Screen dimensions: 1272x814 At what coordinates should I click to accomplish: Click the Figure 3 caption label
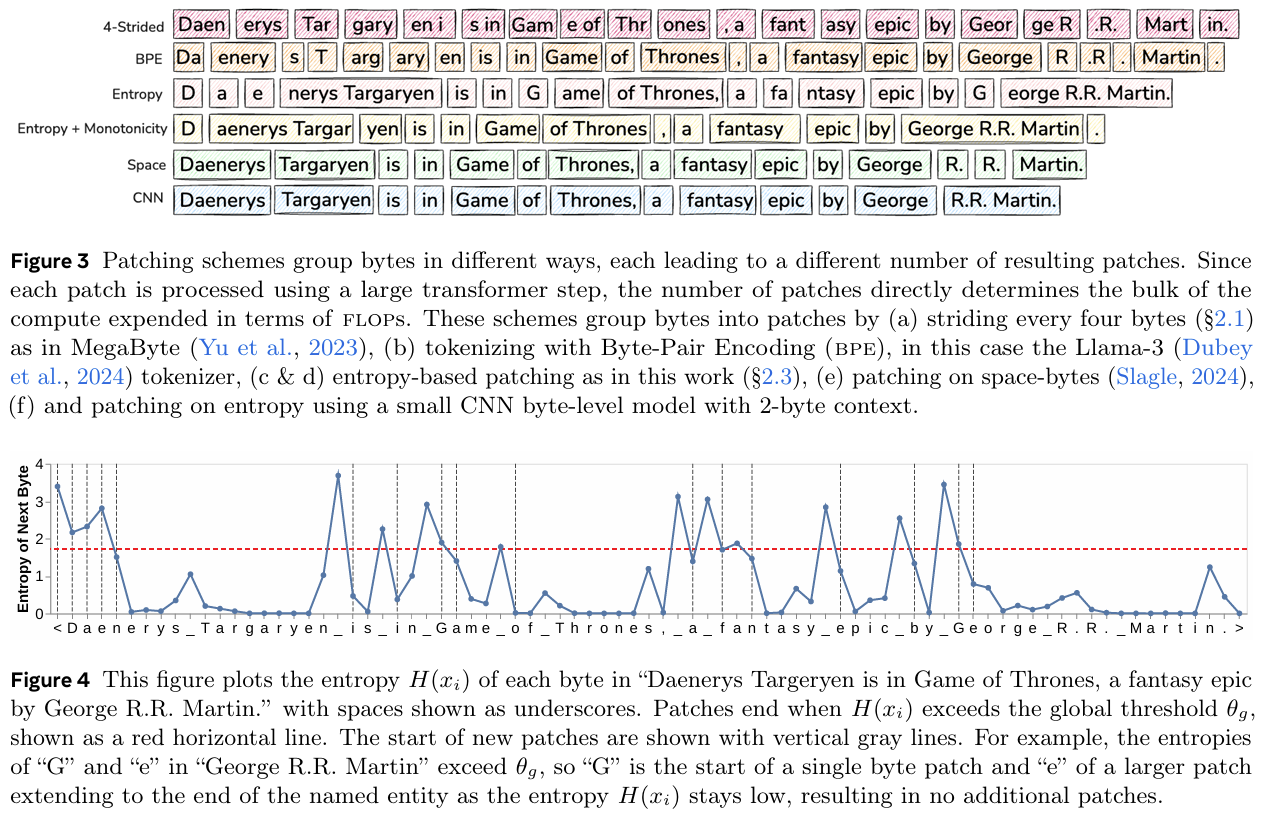coord(51,263)
